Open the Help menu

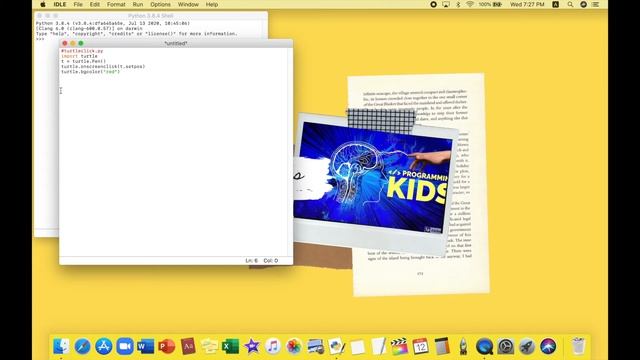pyautogui.click(x=211, y=4)
